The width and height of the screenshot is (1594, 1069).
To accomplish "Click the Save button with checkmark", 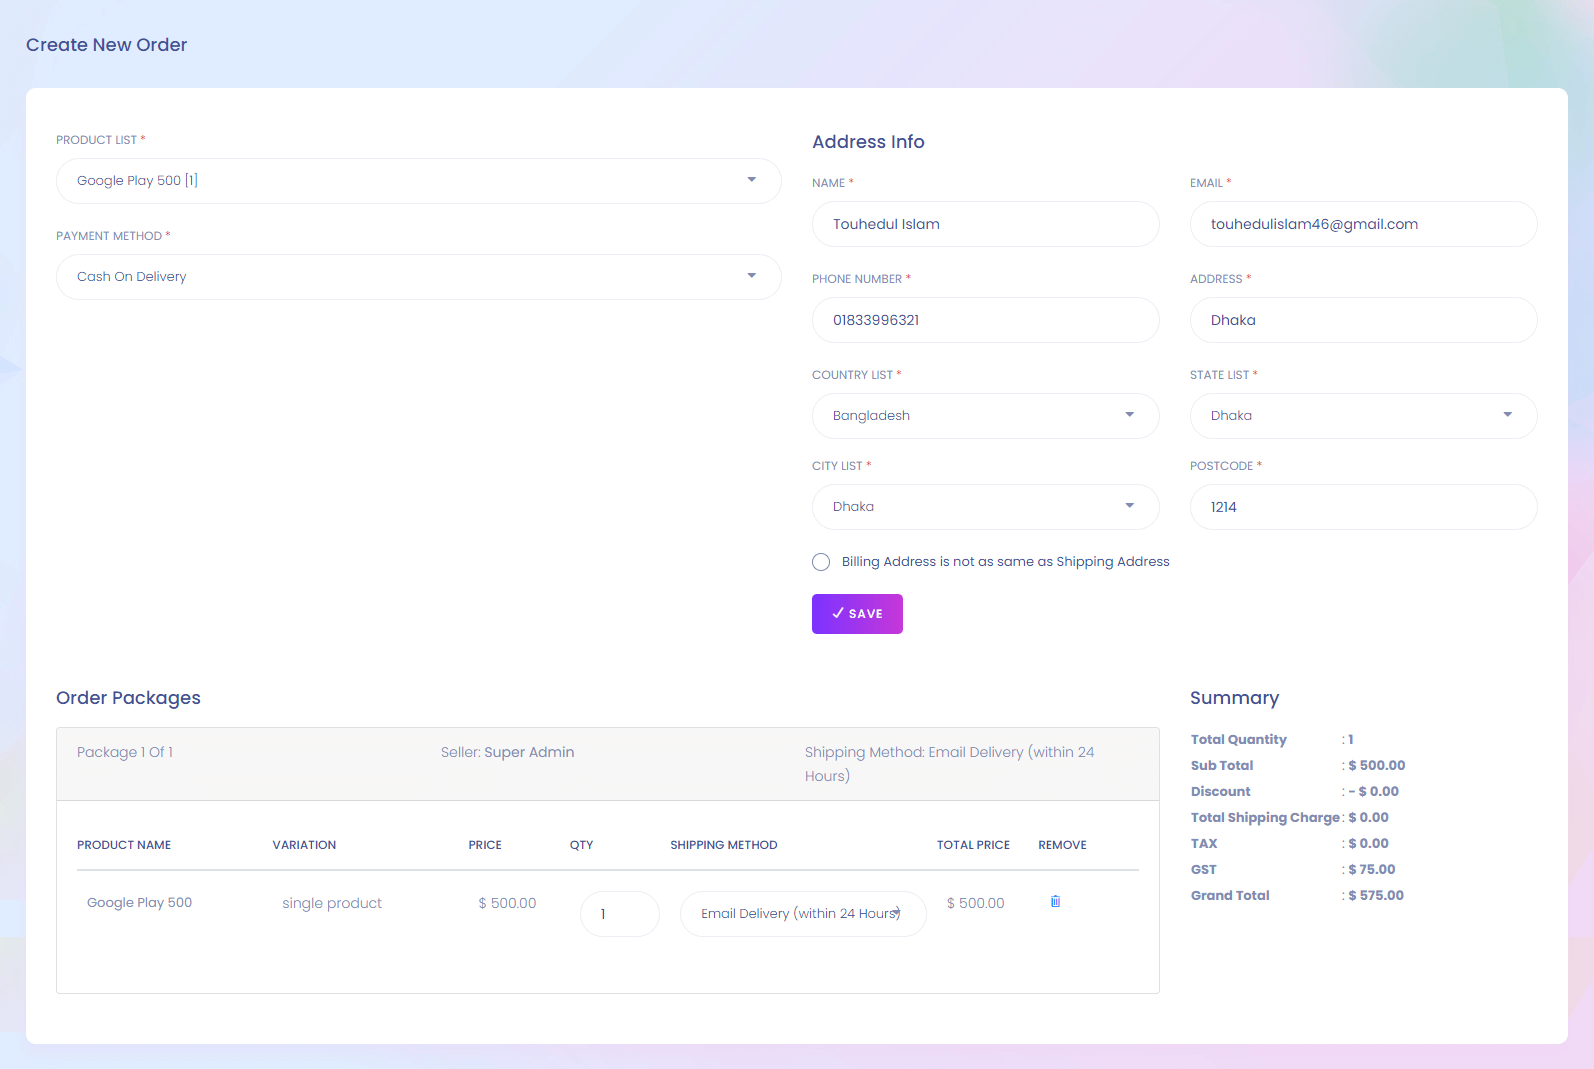I will point(857,614).
